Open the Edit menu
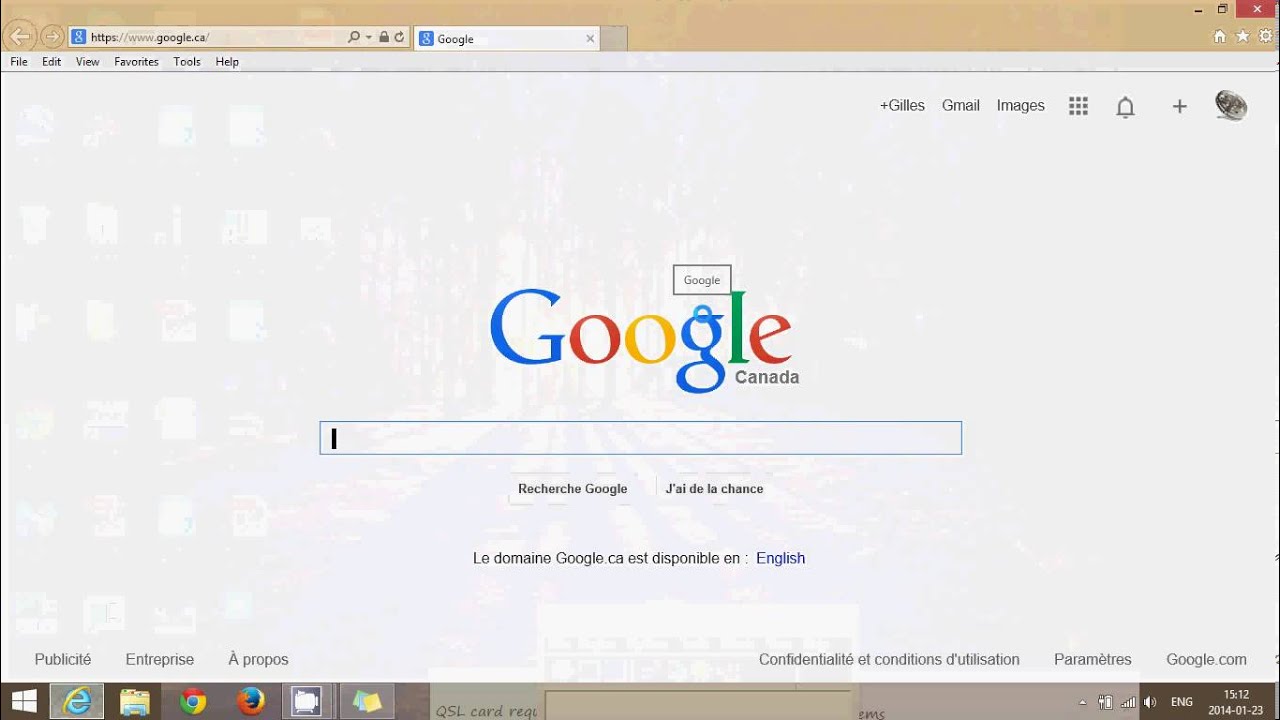Viewport: 1280px width, 720px height. tap(52, 62)
